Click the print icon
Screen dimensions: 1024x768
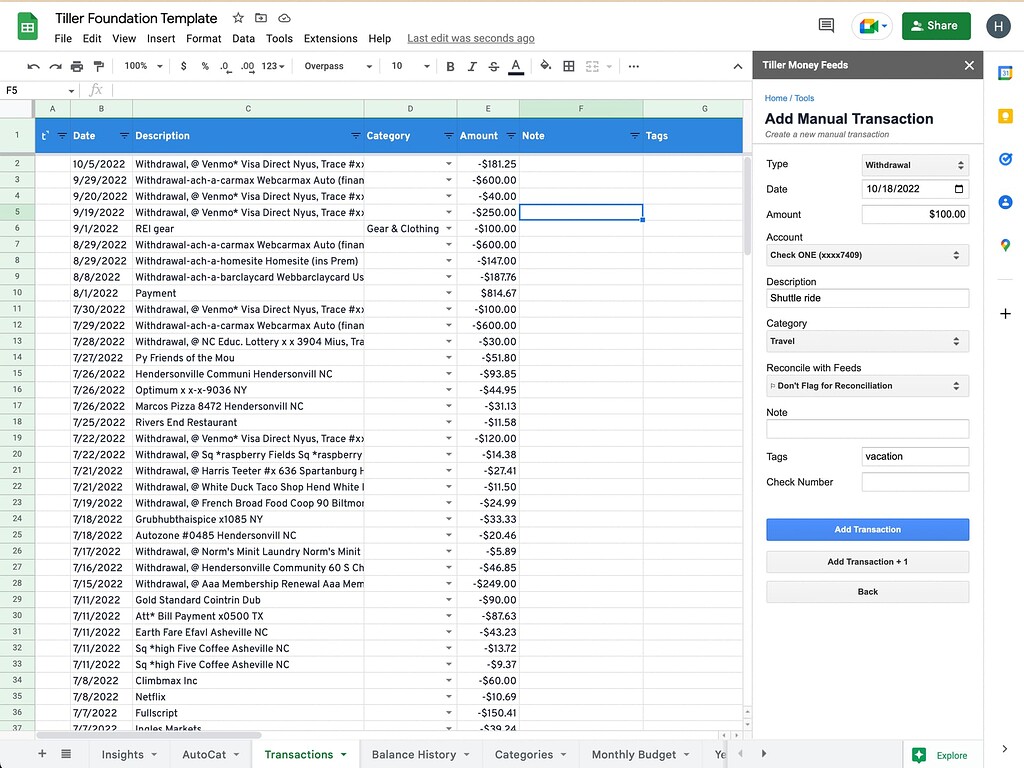point(76,65)
